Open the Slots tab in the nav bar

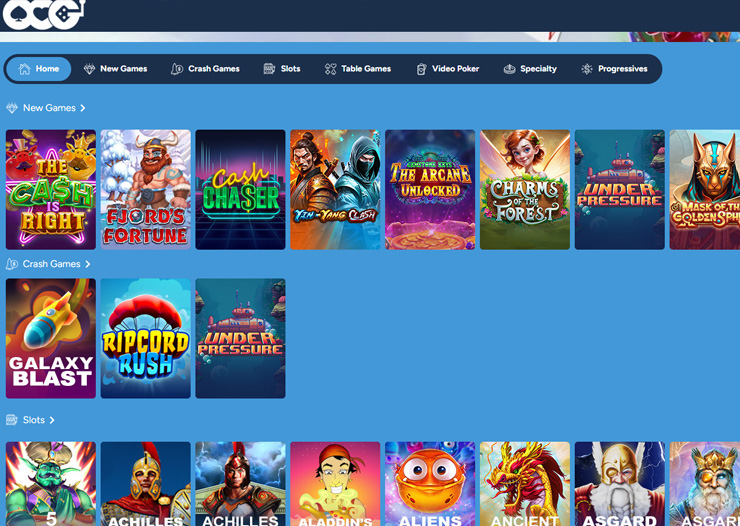[x=282, y=69]
